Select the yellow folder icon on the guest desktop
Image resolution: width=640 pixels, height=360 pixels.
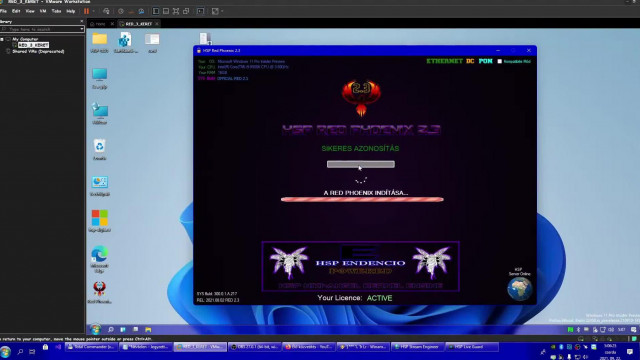pyautogui.click(x=100, y=40)
